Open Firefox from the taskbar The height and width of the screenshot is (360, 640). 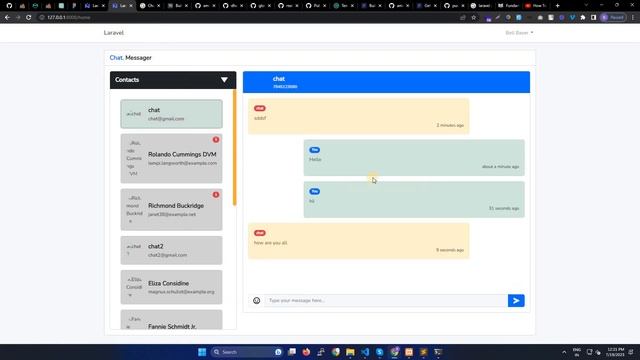(306, 352)
